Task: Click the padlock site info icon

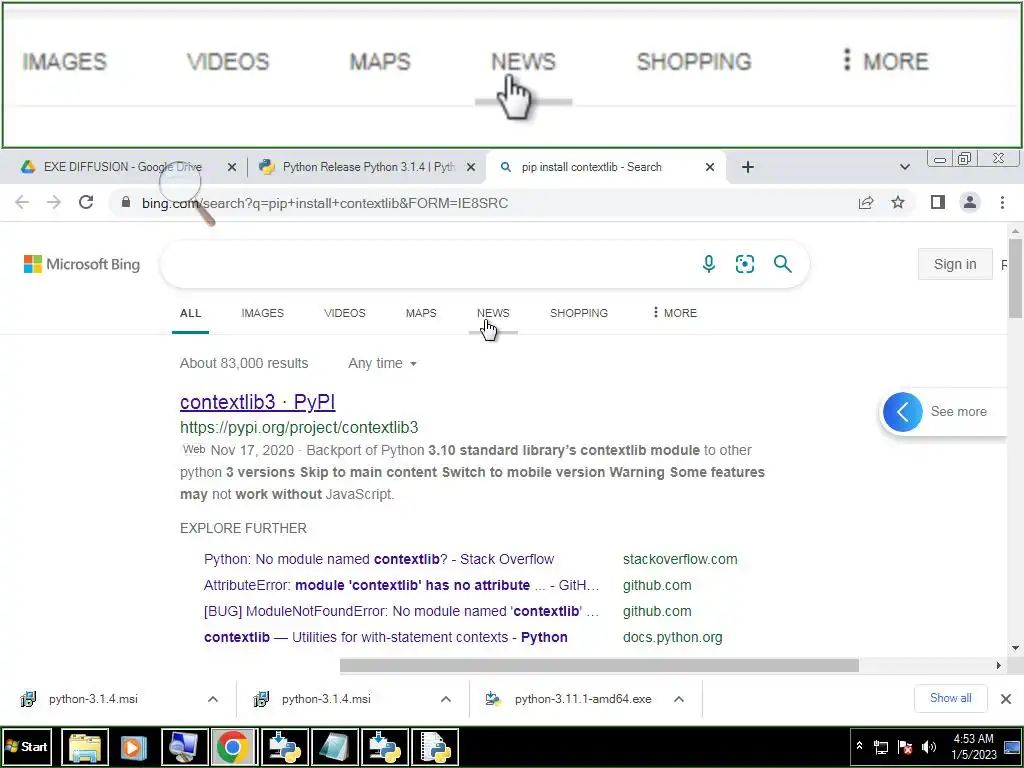Action: point(126,202)
